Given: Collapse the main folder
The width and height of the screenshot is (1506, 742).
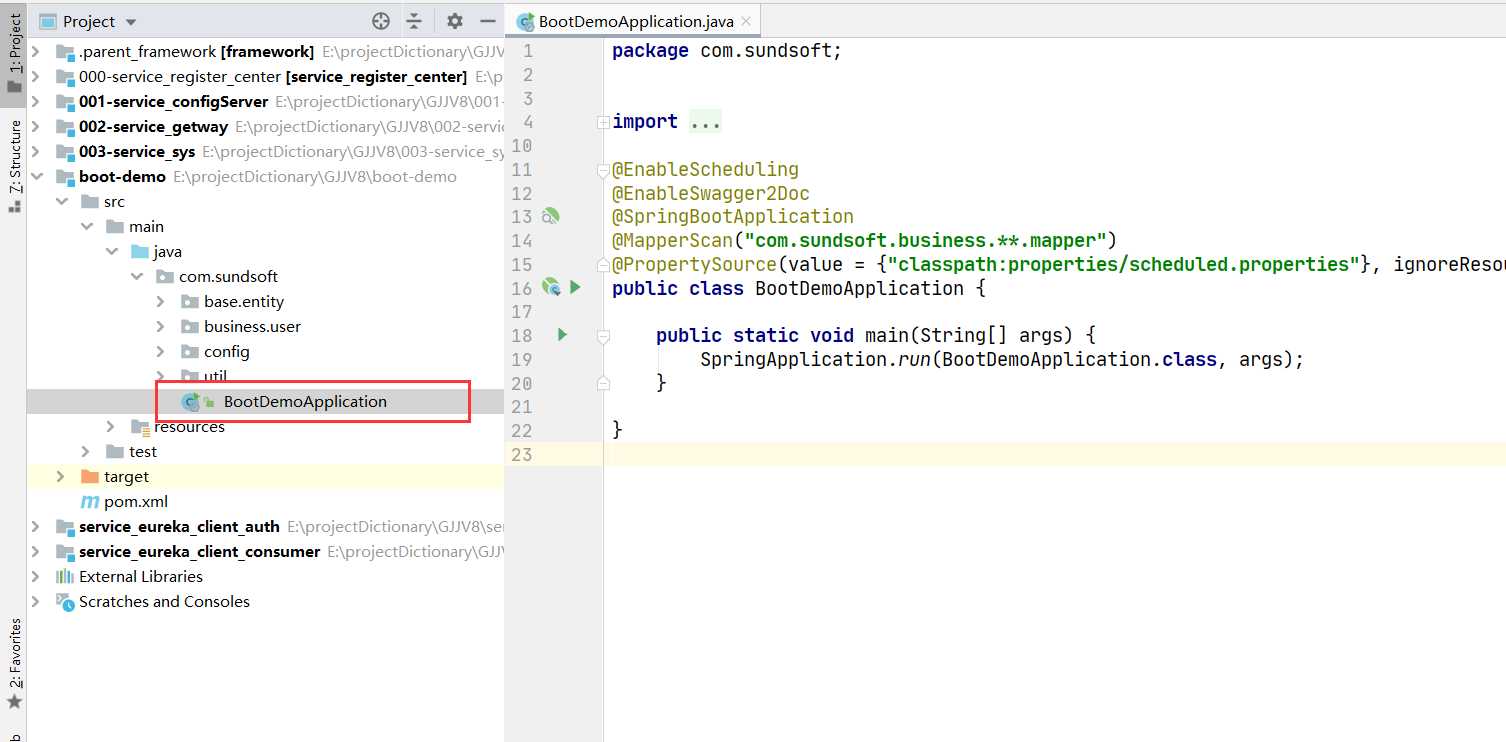Looking at the screenshot, I should [86, 226].
